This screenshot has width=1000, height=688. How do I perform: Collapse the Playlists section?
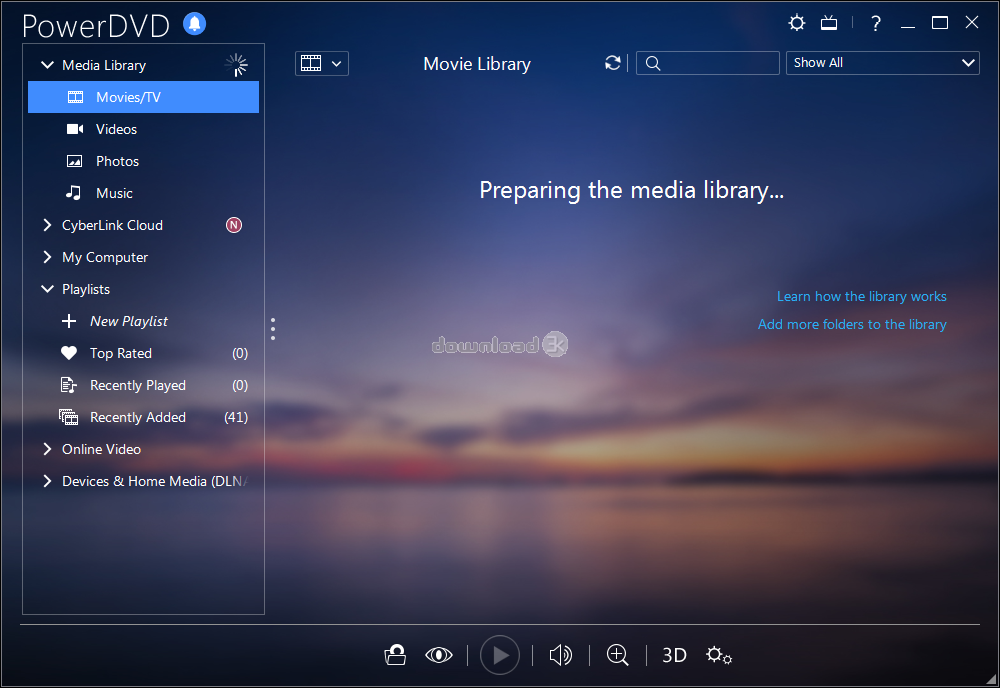point(47,289)
